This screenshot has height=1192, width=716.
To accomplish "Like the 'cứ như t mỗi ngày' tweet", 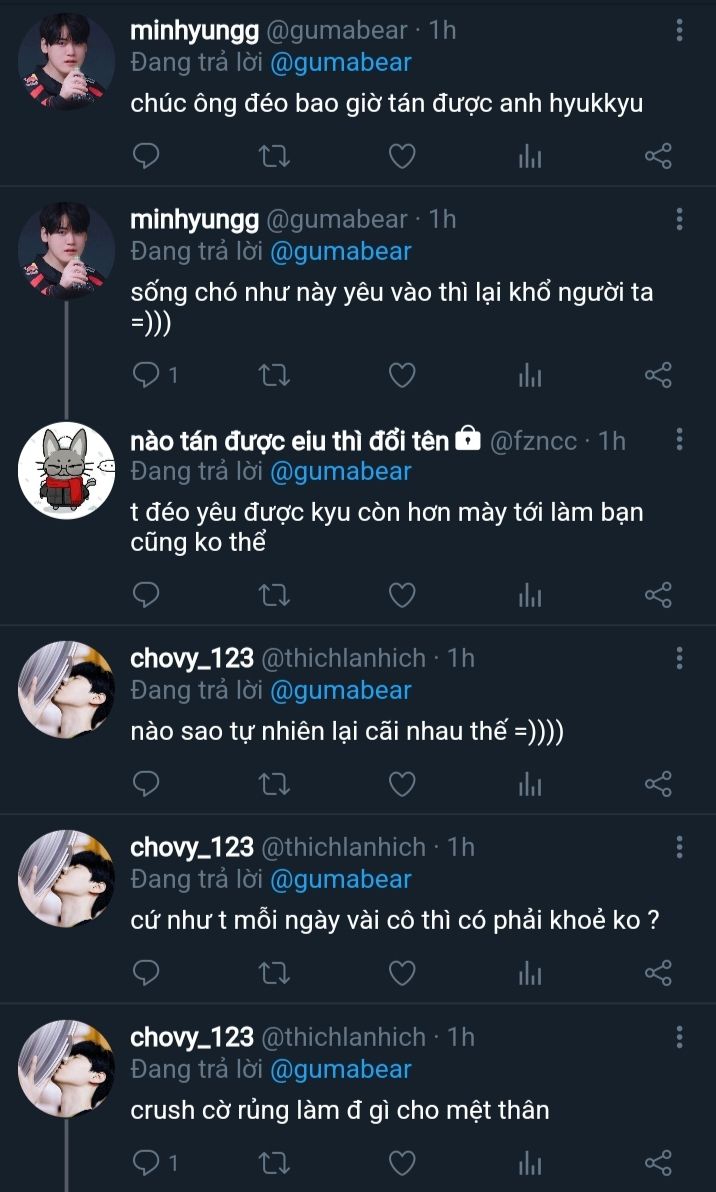I will point(402,973).
